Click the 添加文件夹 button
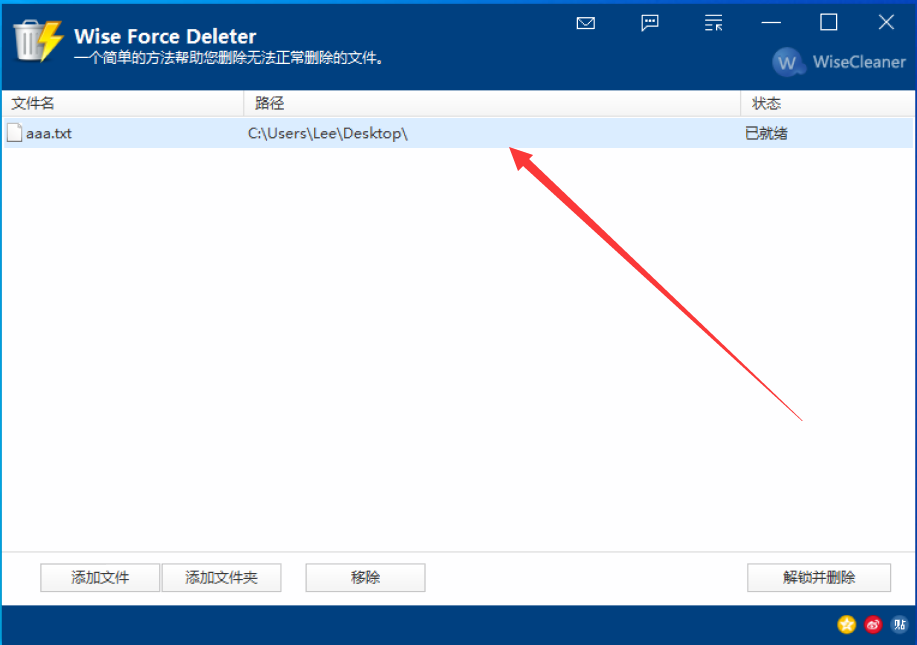The width and height of the screenshot is (917, 645). coord(221,578)
